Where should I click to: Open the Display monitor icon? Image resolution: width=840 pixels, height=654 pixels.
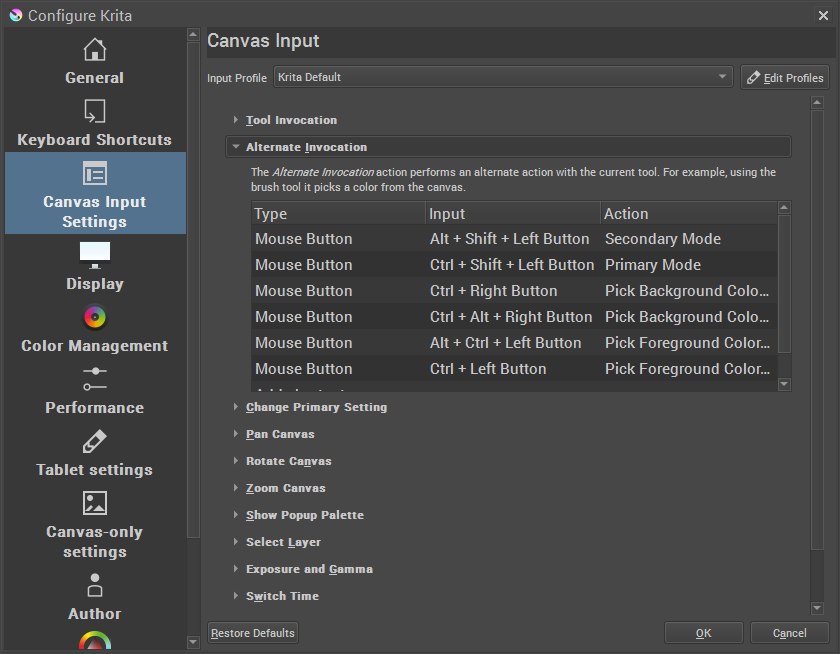point(95,255)
